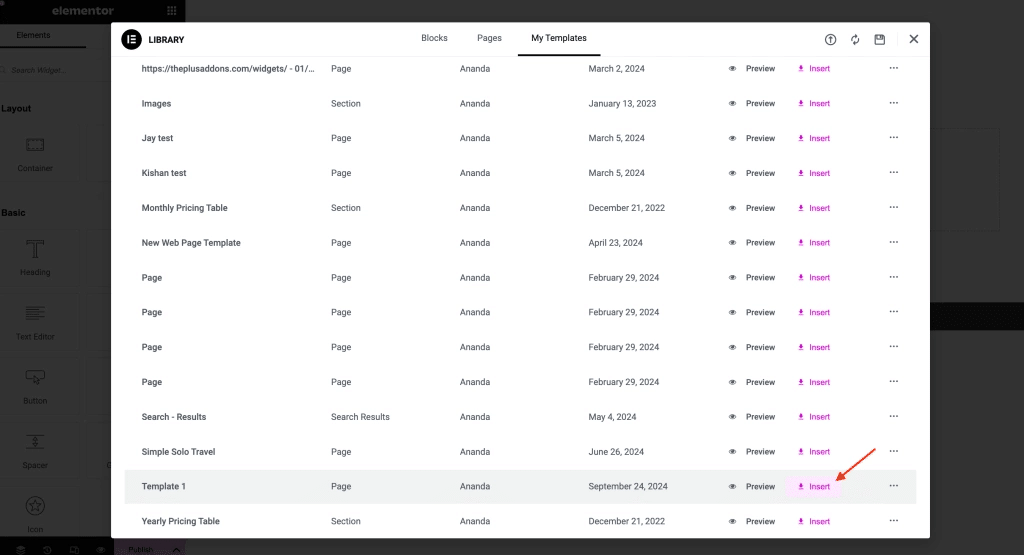Preview the Jay test template
1024x555 pixels.
click(752, 138)
